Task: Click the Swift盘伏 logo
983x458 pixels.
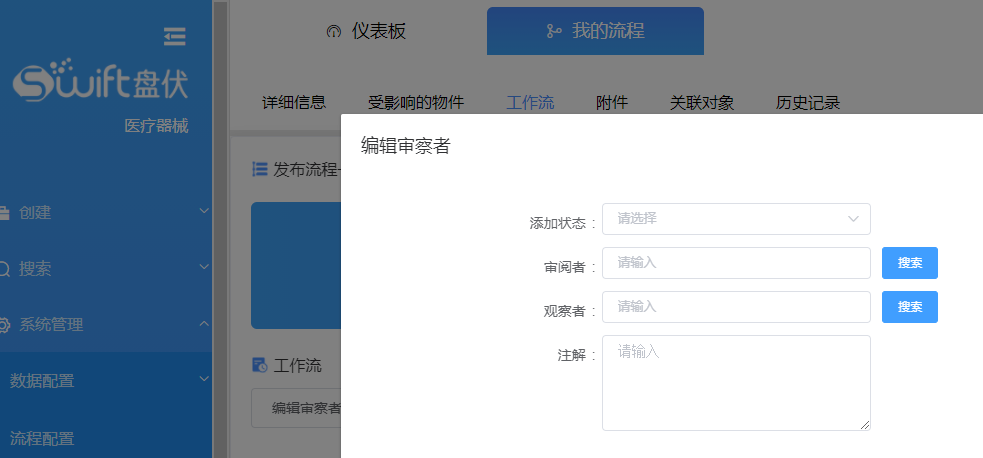Action: pos(100,83)
